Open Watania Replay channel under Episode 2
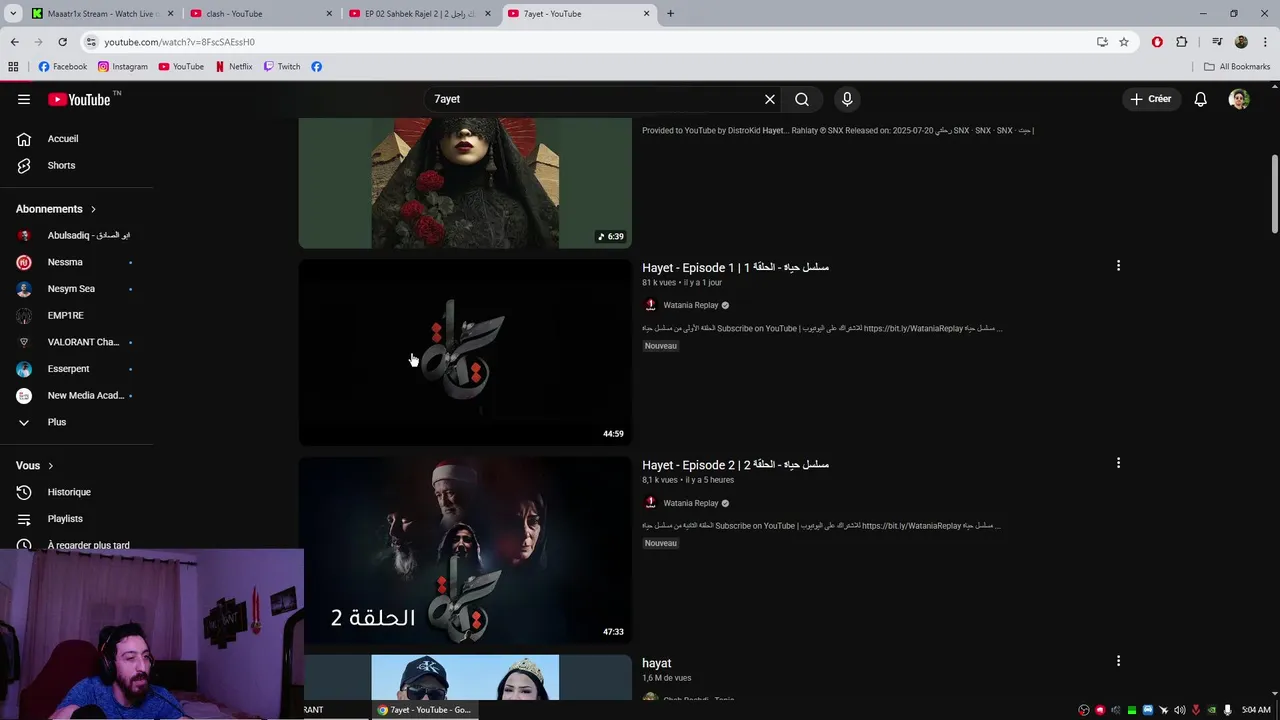1280x720 pixels. (x=691, y=503)
